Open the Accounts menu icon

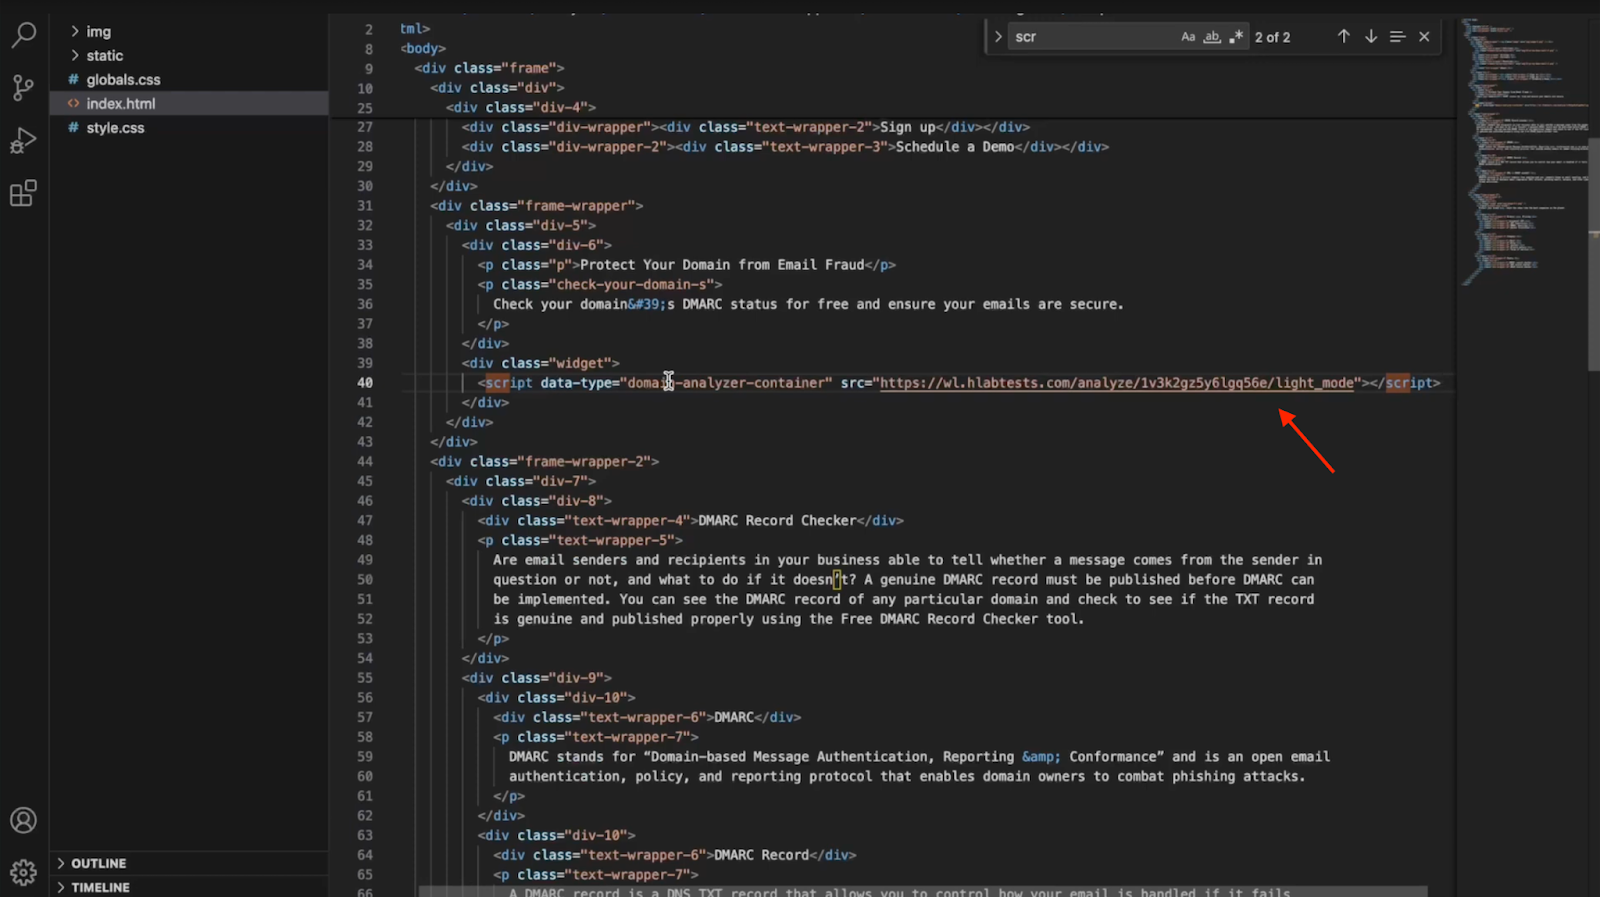23,821
